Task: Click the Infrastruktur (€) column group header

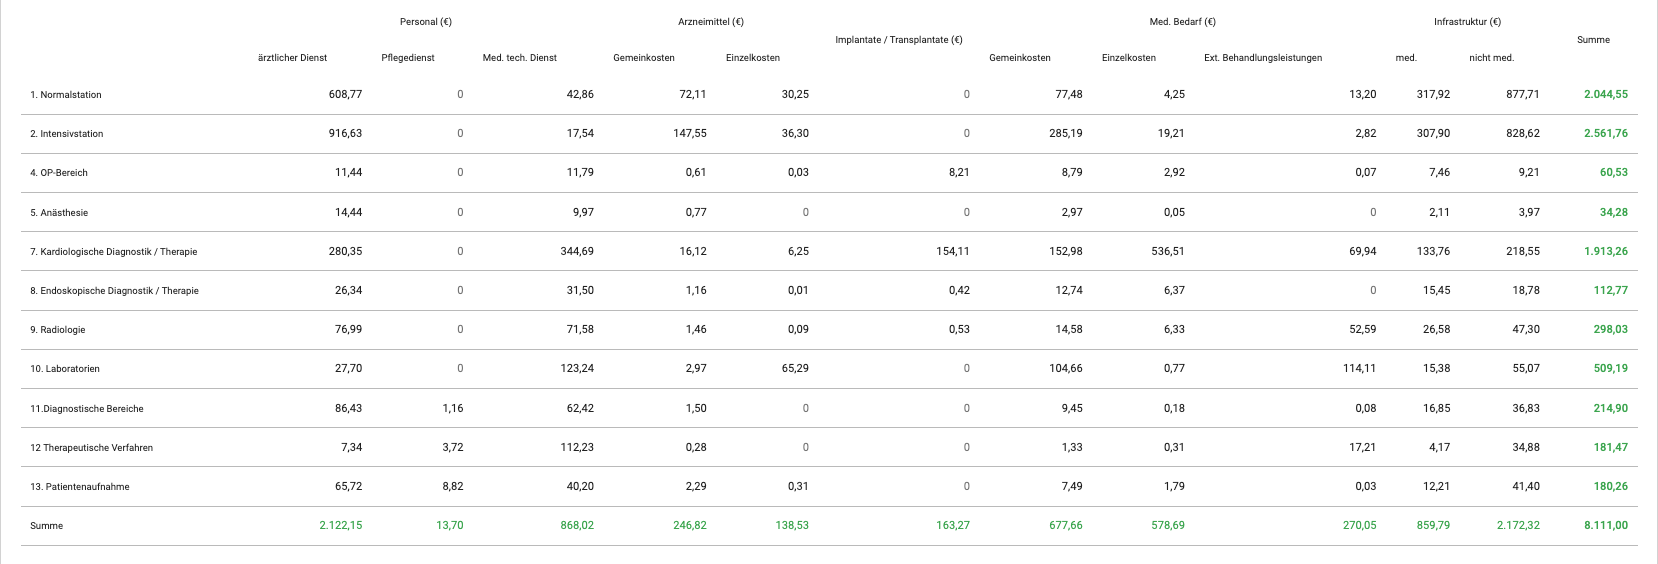Action: (x=1467, y=22)
